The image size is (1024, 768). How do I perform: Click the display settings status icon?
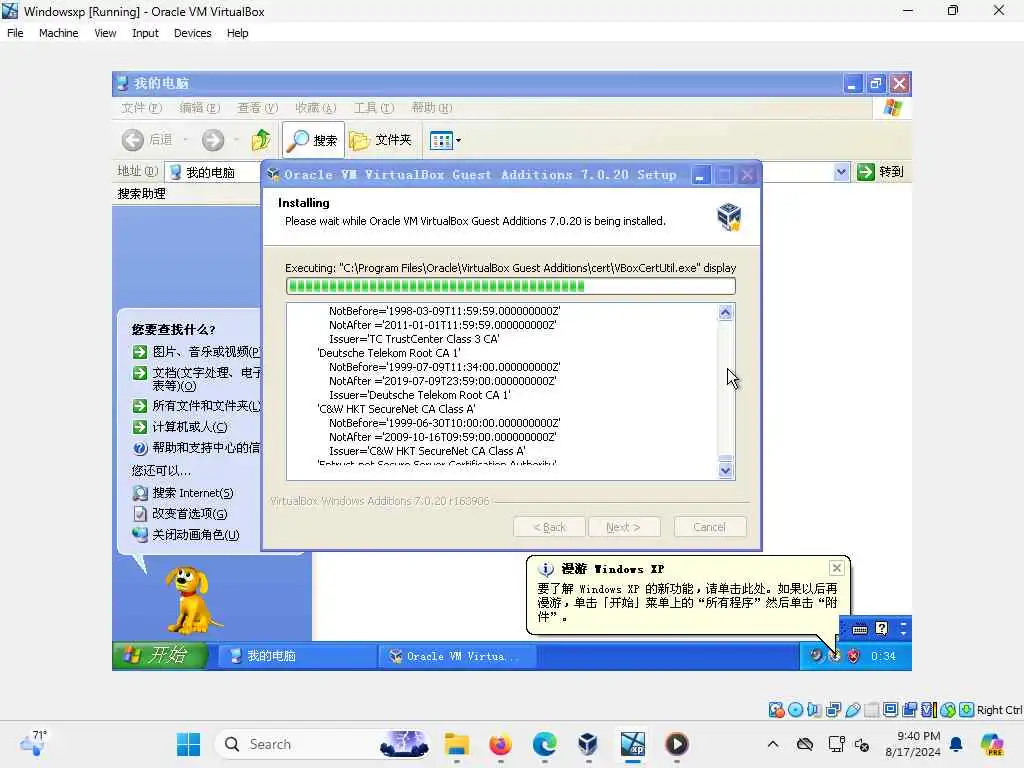[x=890, y=710]
